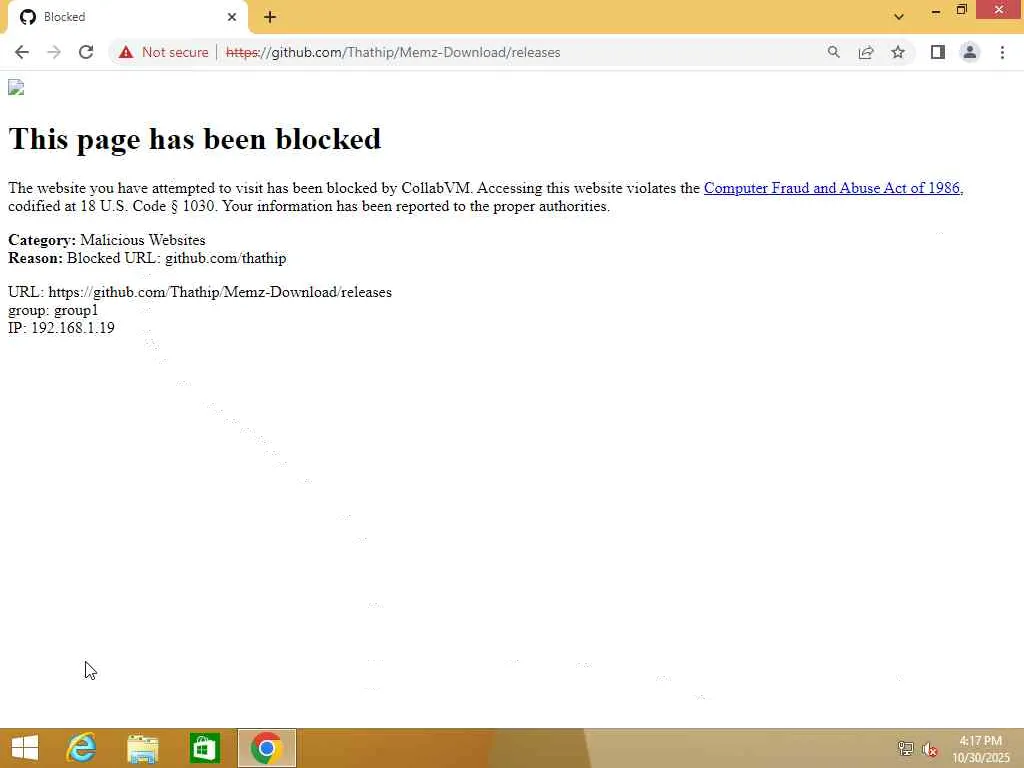Click the broken image at page top
The width and height of the screenshot is (1024, 768).
[x=16, y=88]
